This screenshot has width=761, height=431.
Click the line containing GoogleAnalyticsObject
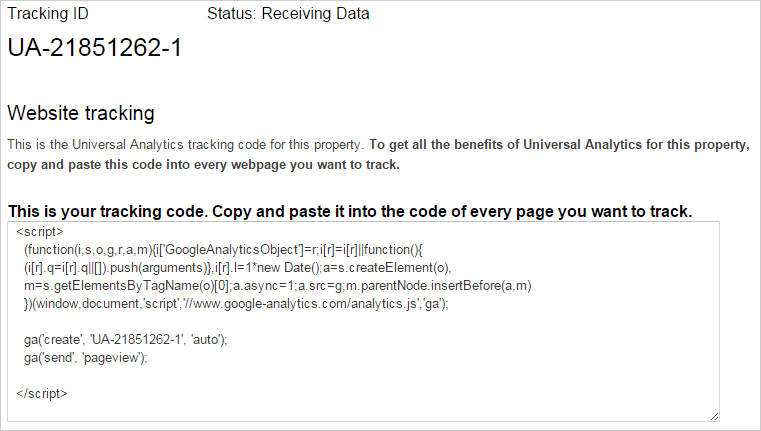[x=223, y=250]
